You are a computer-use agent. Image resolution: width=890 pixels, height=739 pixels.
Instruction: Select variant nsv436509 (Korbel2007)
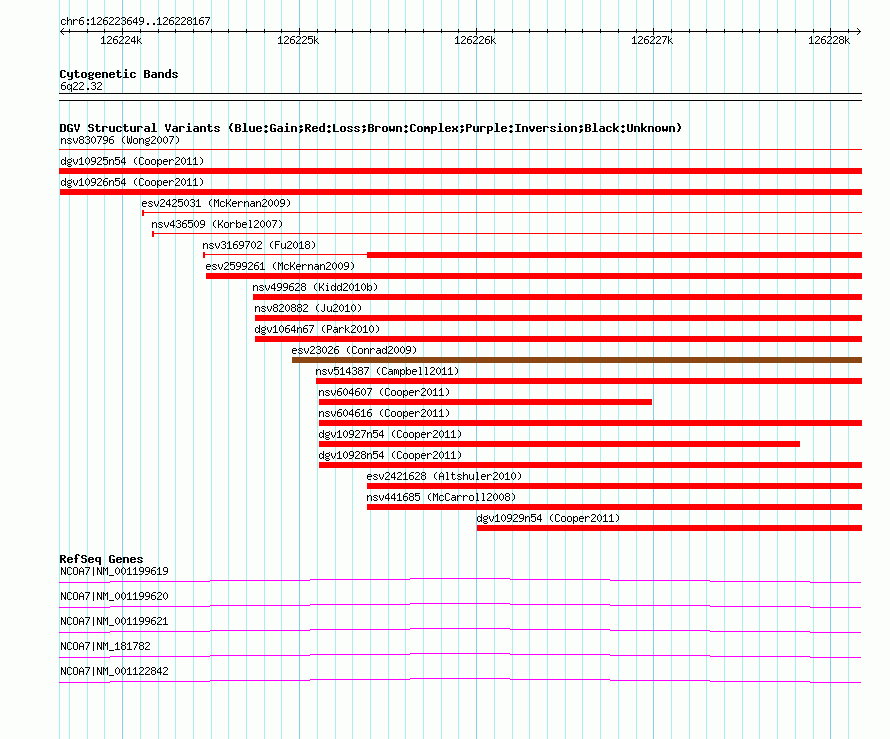pos(217,224)
